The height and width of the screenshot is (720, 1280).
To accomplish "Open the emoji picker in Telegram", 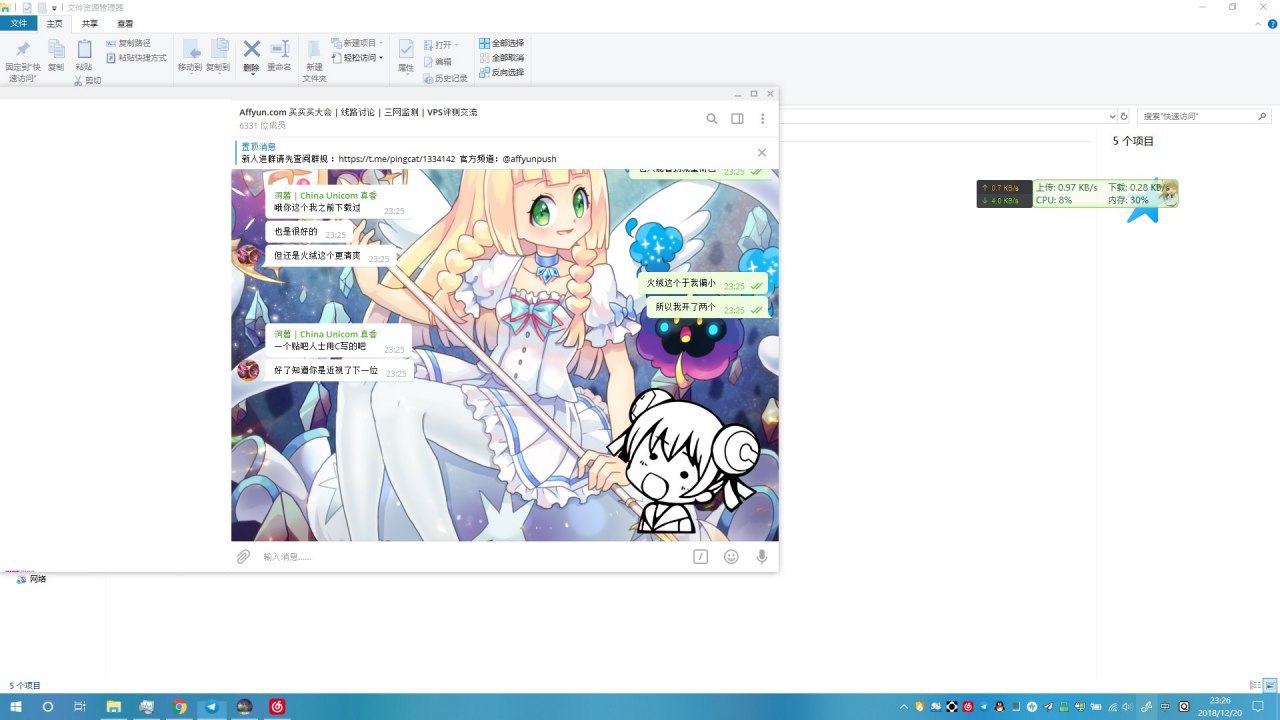I will tap(731, 556).
